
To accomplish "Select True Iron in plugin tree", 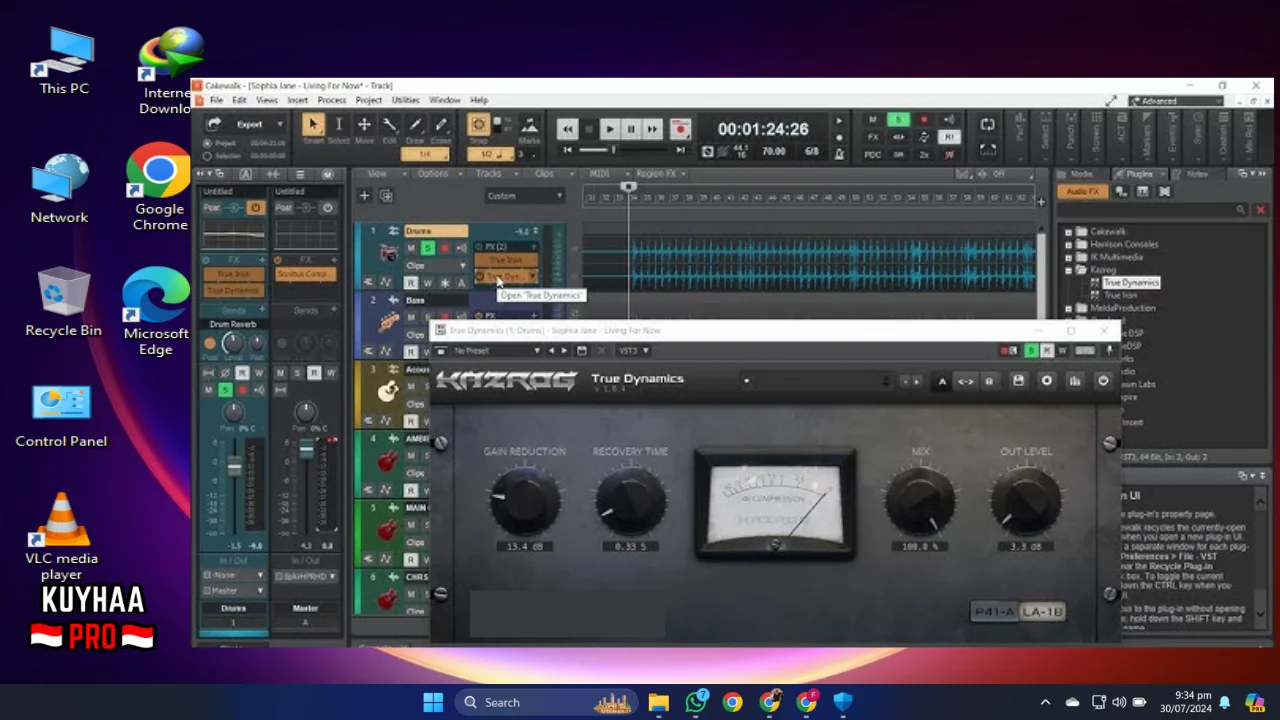I will (1120, 295).
